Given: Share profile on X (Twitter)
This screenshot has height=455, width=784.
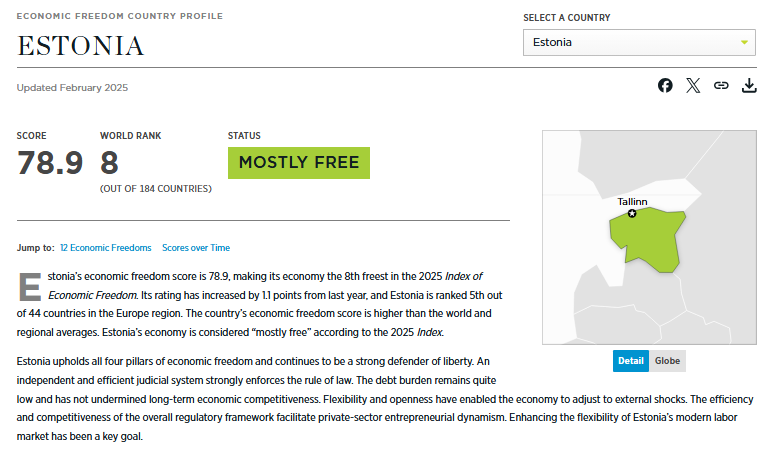Looking at the screenshot, I should 693,86.
